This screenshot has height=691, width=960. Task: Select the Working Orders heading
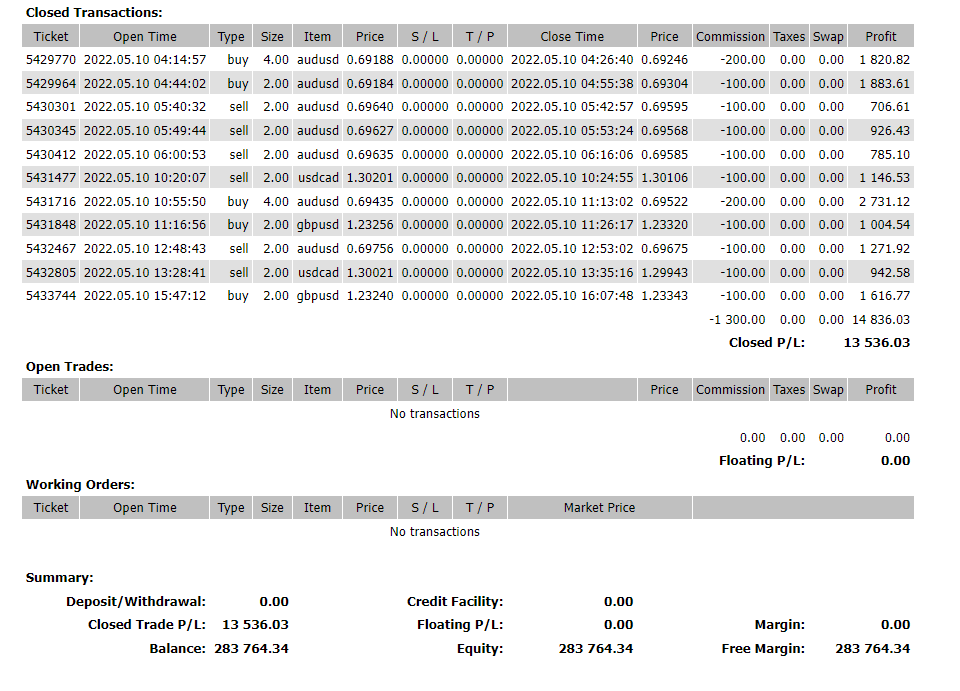pyautogui.click(x=80, y=485)
